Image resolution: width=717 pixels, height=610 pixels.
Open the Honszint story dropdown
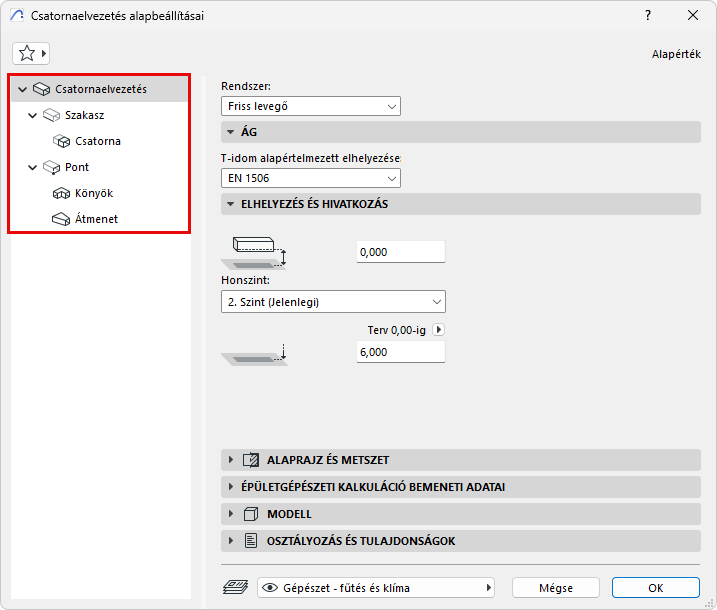[x=333, y=302]
